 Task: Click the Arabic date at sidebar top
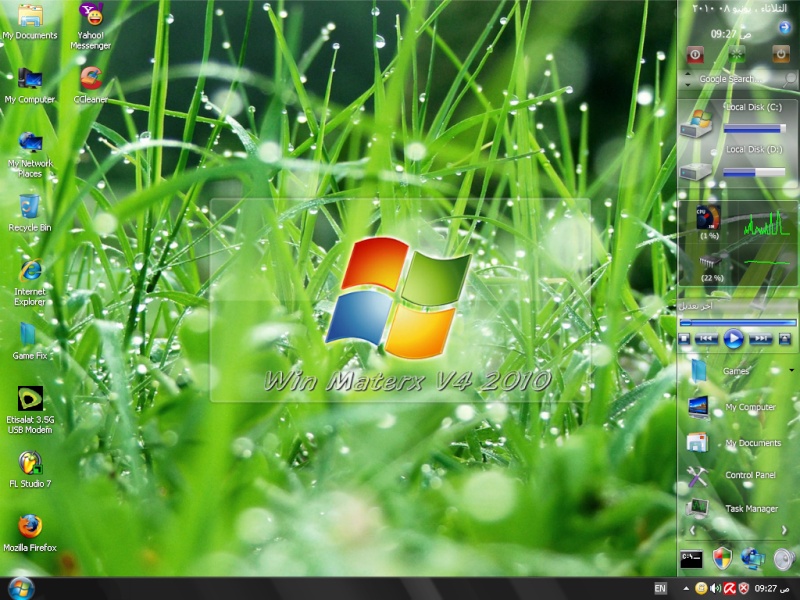(x=739, y=8)
